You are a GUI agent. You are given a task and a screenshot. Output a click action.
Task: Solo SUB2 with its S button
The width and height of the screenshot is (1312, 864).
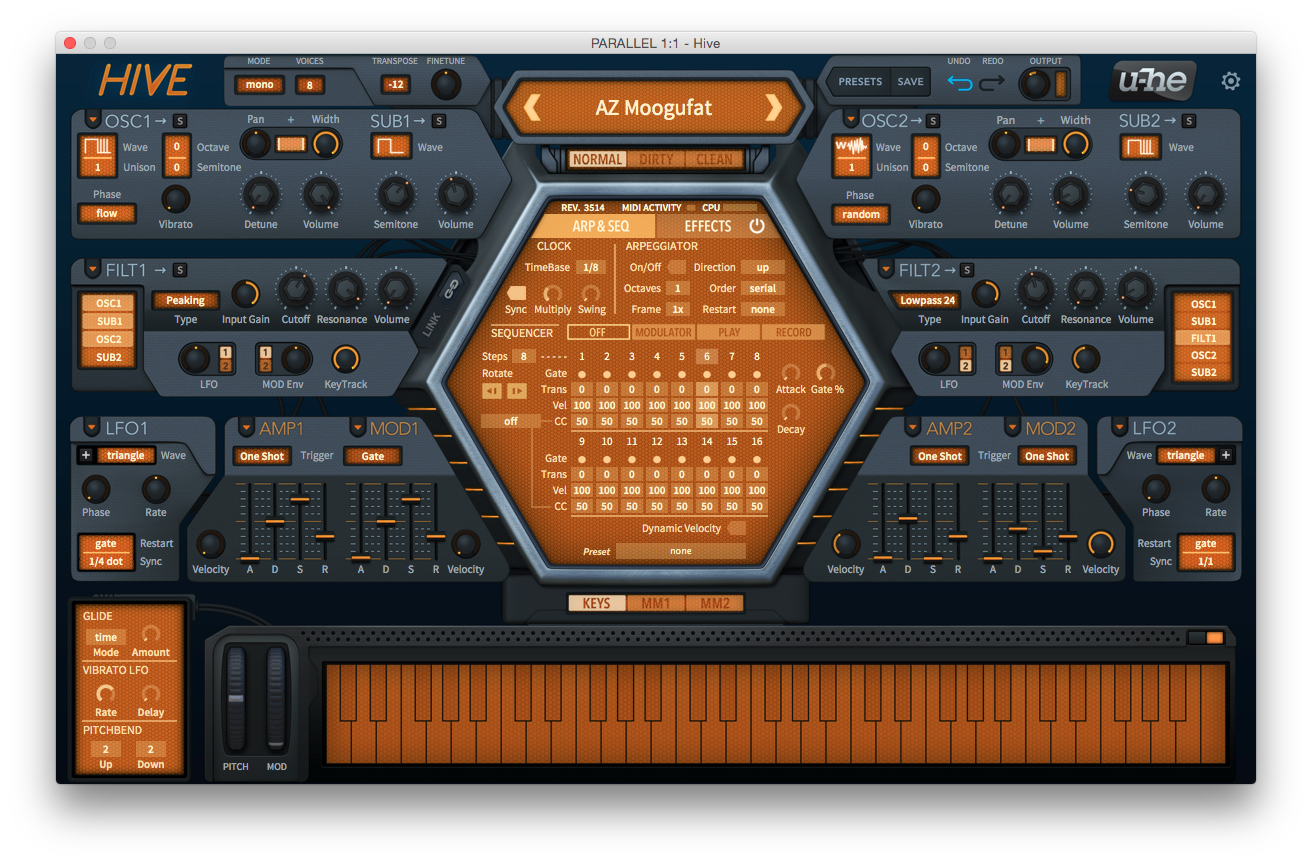pos(1189,121)
